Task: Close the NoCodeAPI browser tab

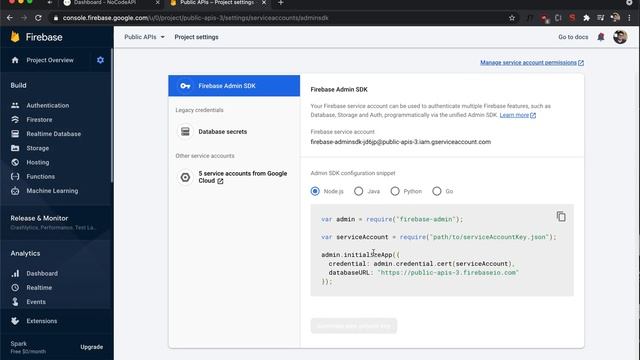Action: [158, 3]
